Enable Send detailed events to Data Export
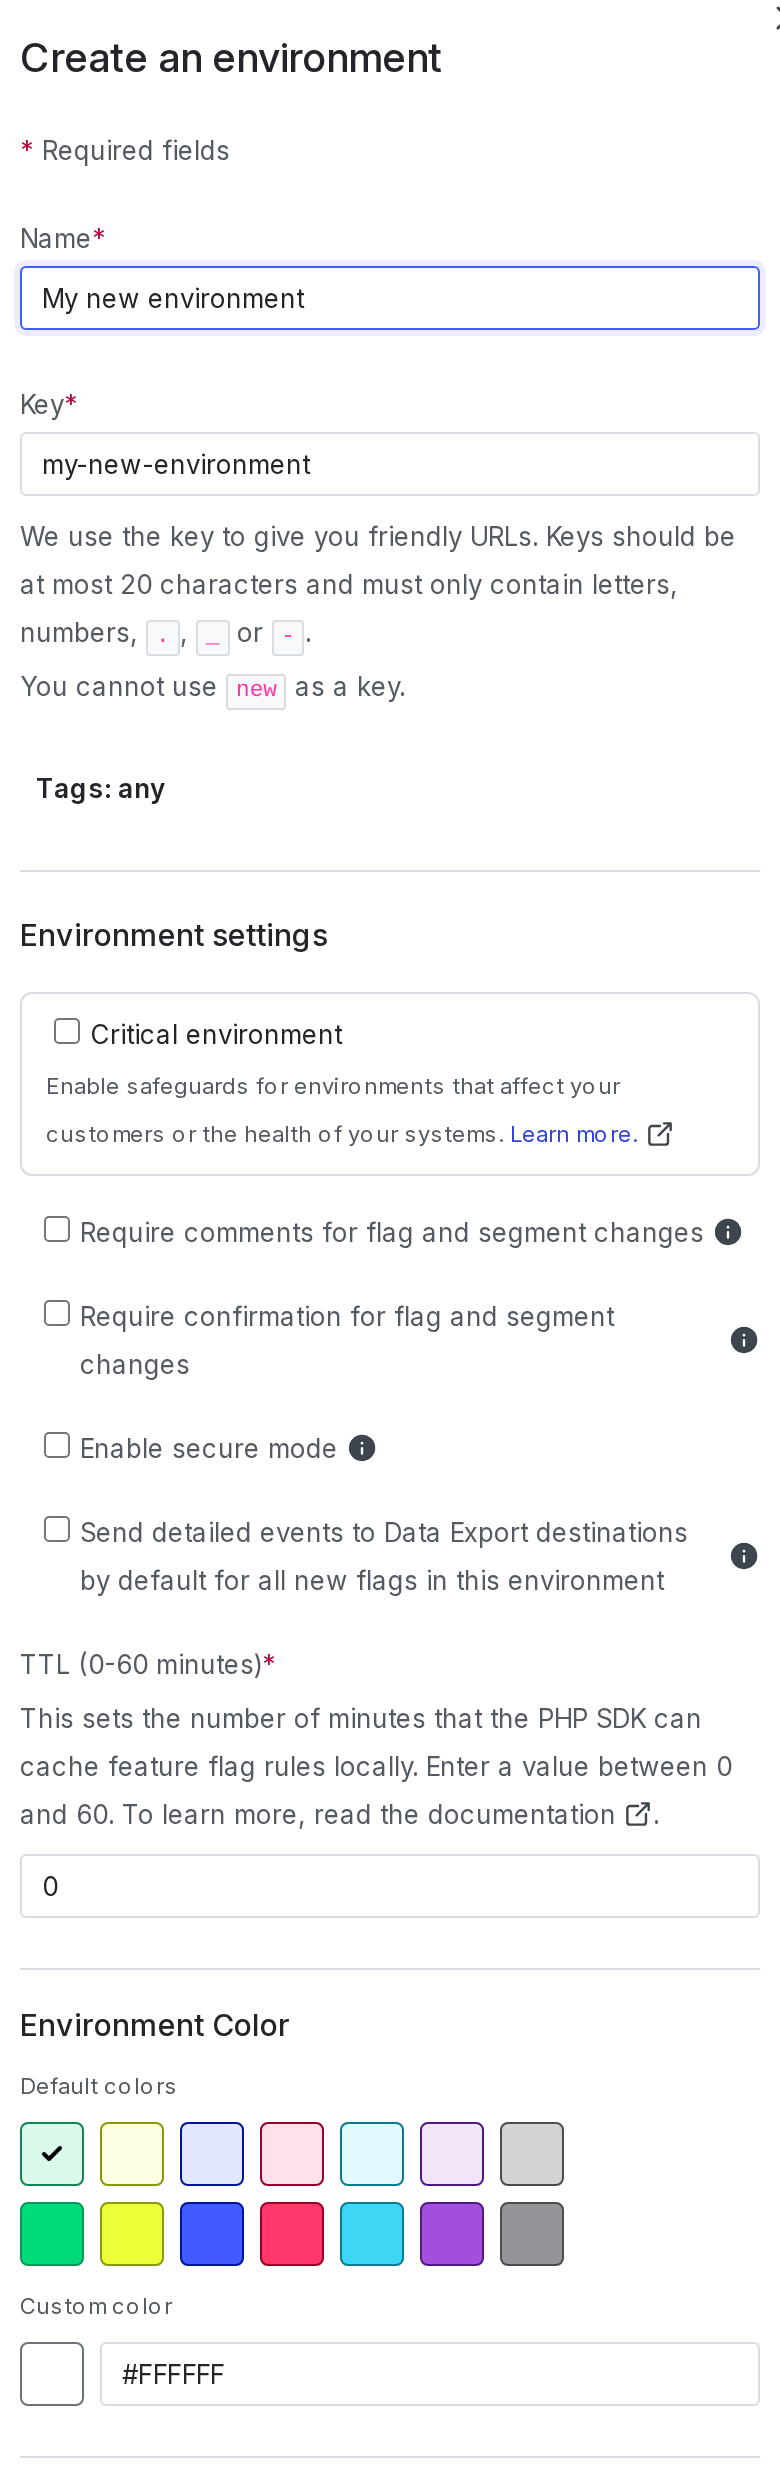This screenshot has width=780, height=2466. (x=55, y=1529)
